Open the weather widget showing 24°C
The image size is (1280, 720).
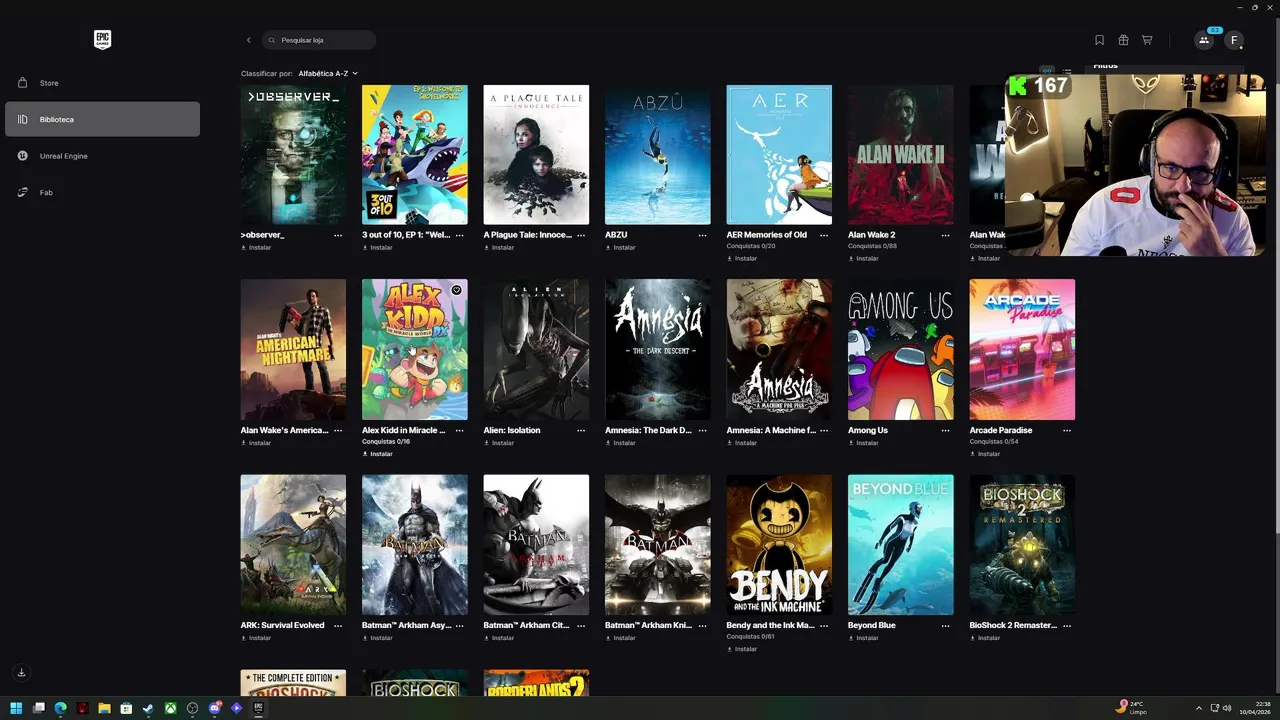(x=1133, y=708)
